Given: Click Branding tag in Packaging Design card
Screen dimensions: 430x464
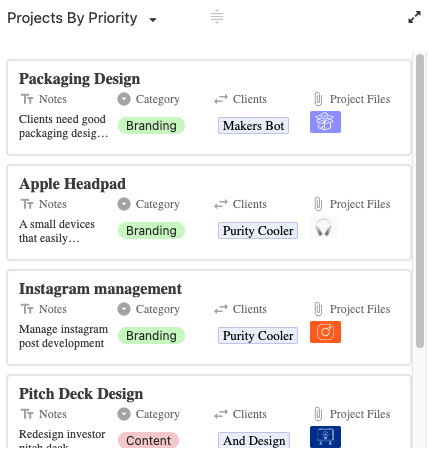Looking at the screenshot, I should 151,126.
